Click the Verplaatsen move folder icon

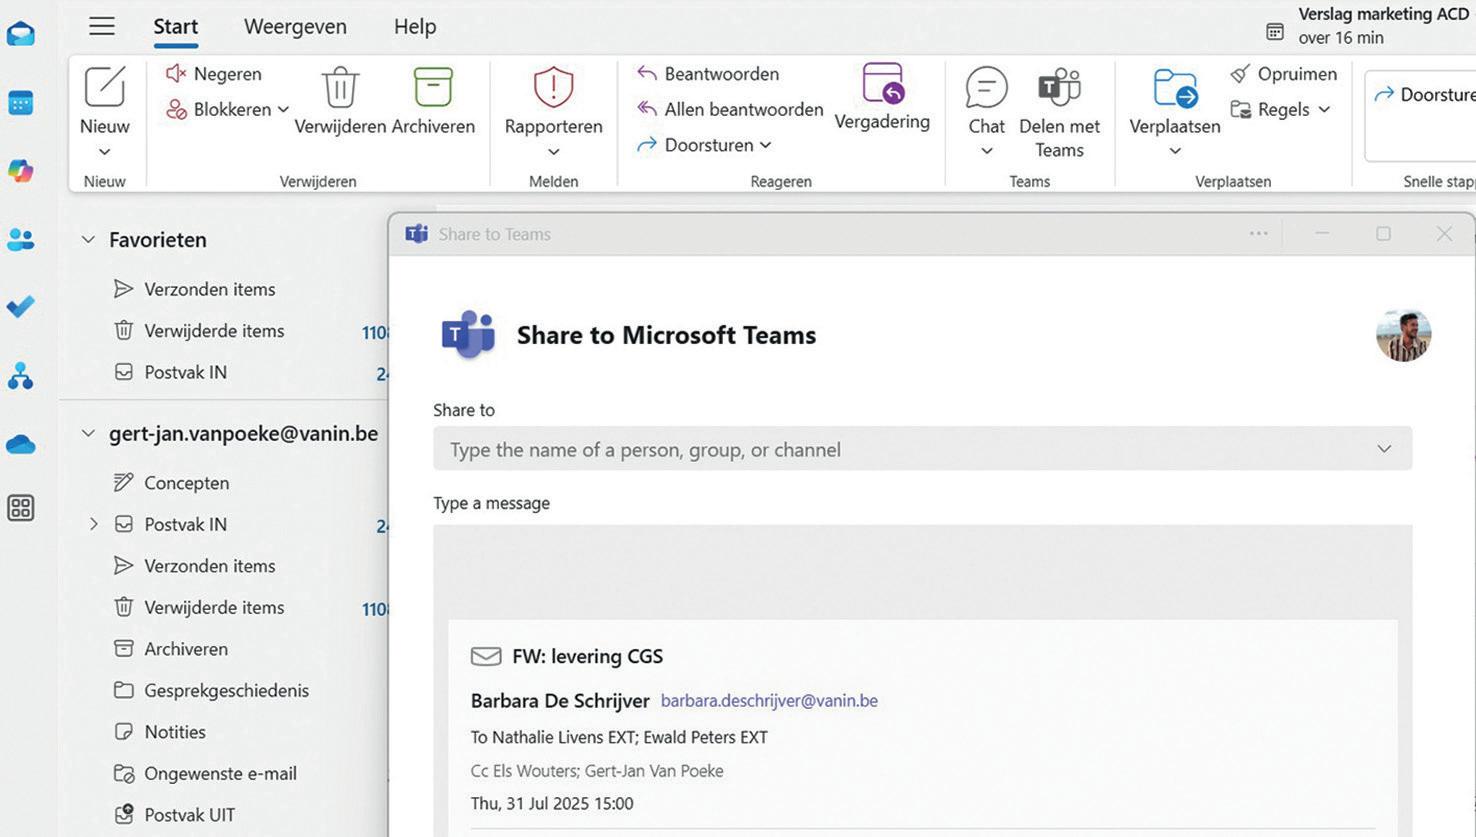pyautogui.click(x=1175, y=88)
